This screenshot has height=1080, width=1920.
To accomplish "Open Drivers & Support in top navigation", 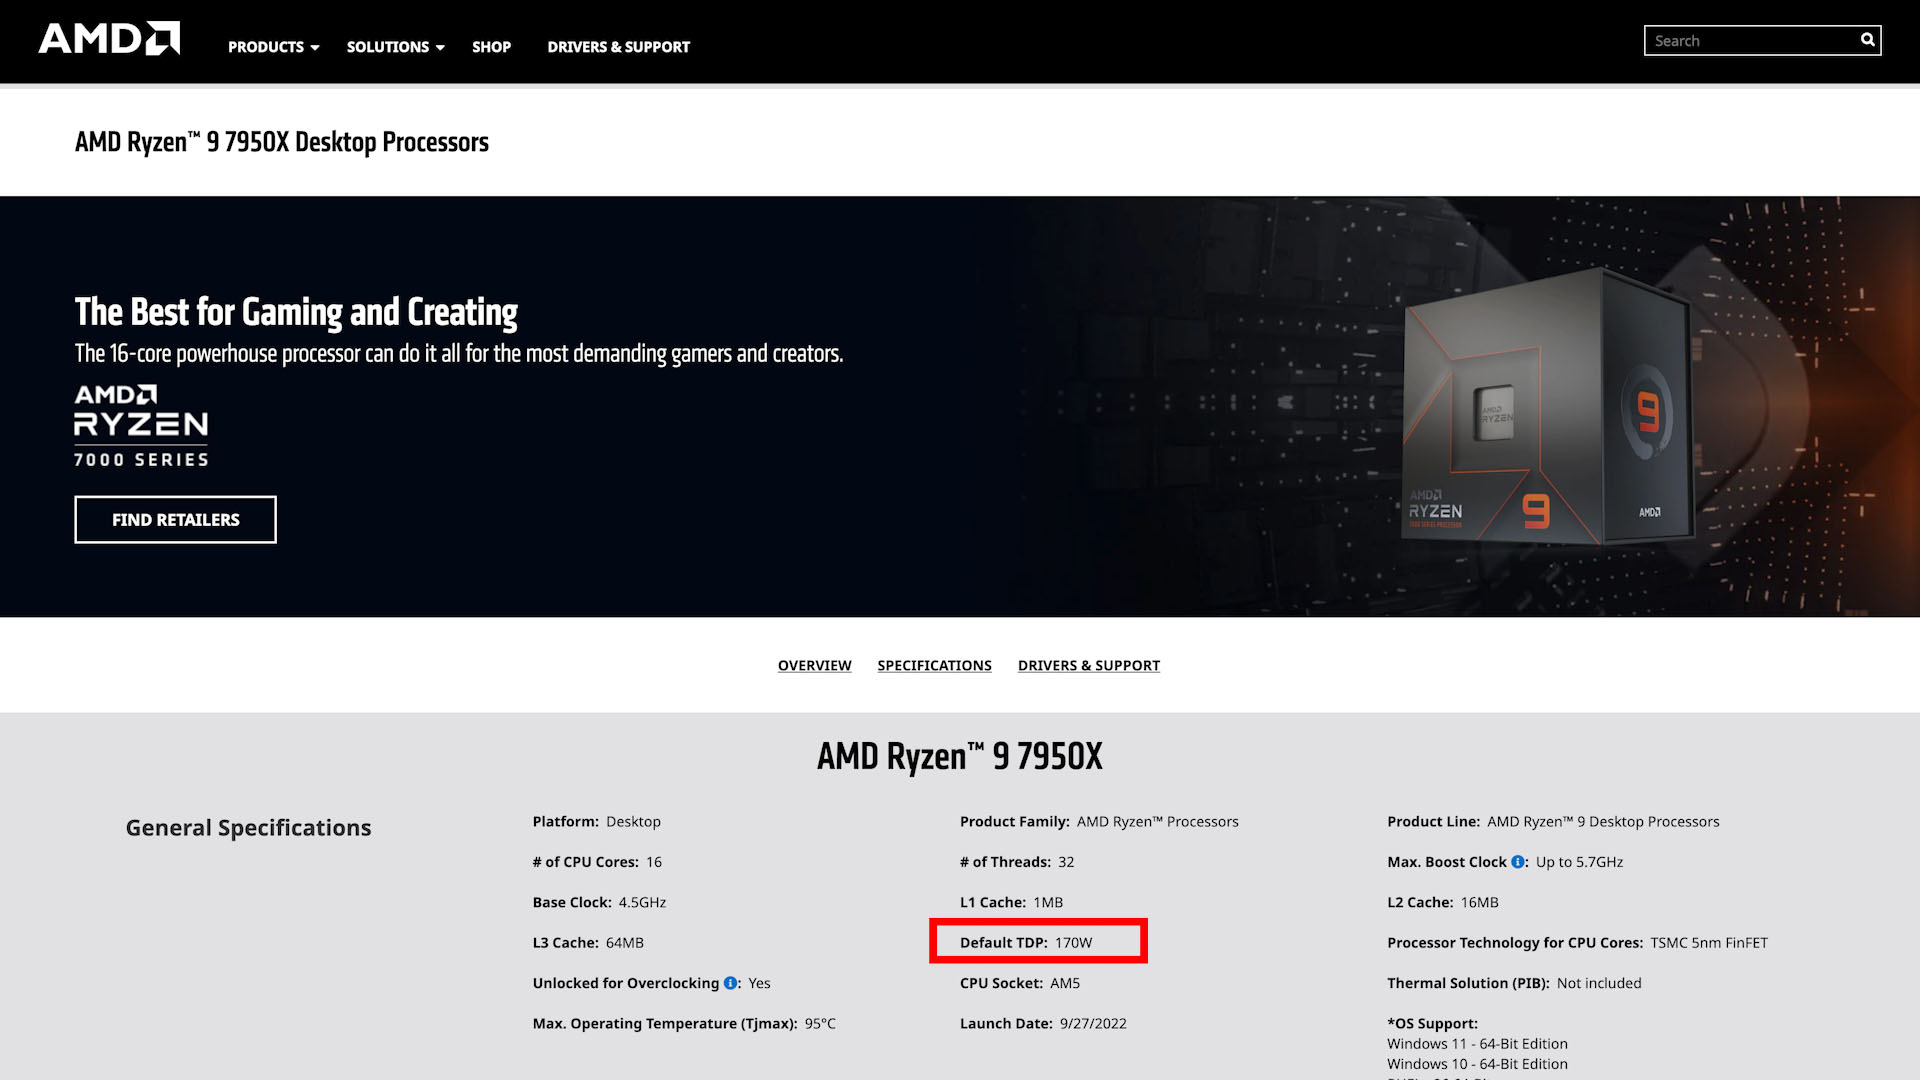I will (x=618, y=47).
